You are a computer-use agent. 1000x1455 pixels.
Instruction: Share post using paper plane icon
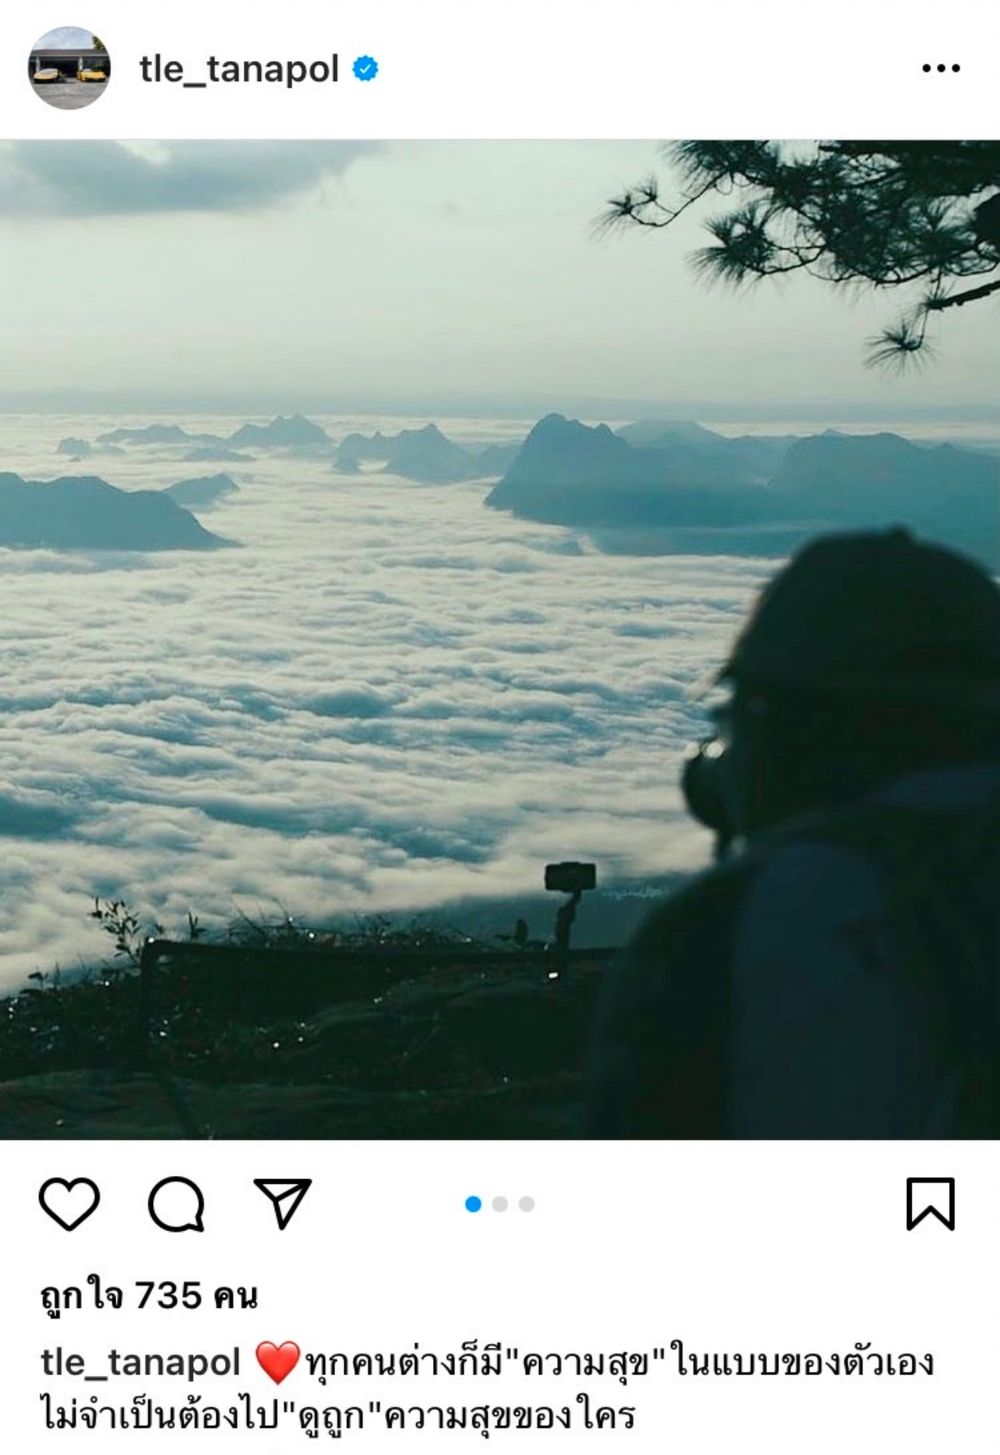point(283,1203)
